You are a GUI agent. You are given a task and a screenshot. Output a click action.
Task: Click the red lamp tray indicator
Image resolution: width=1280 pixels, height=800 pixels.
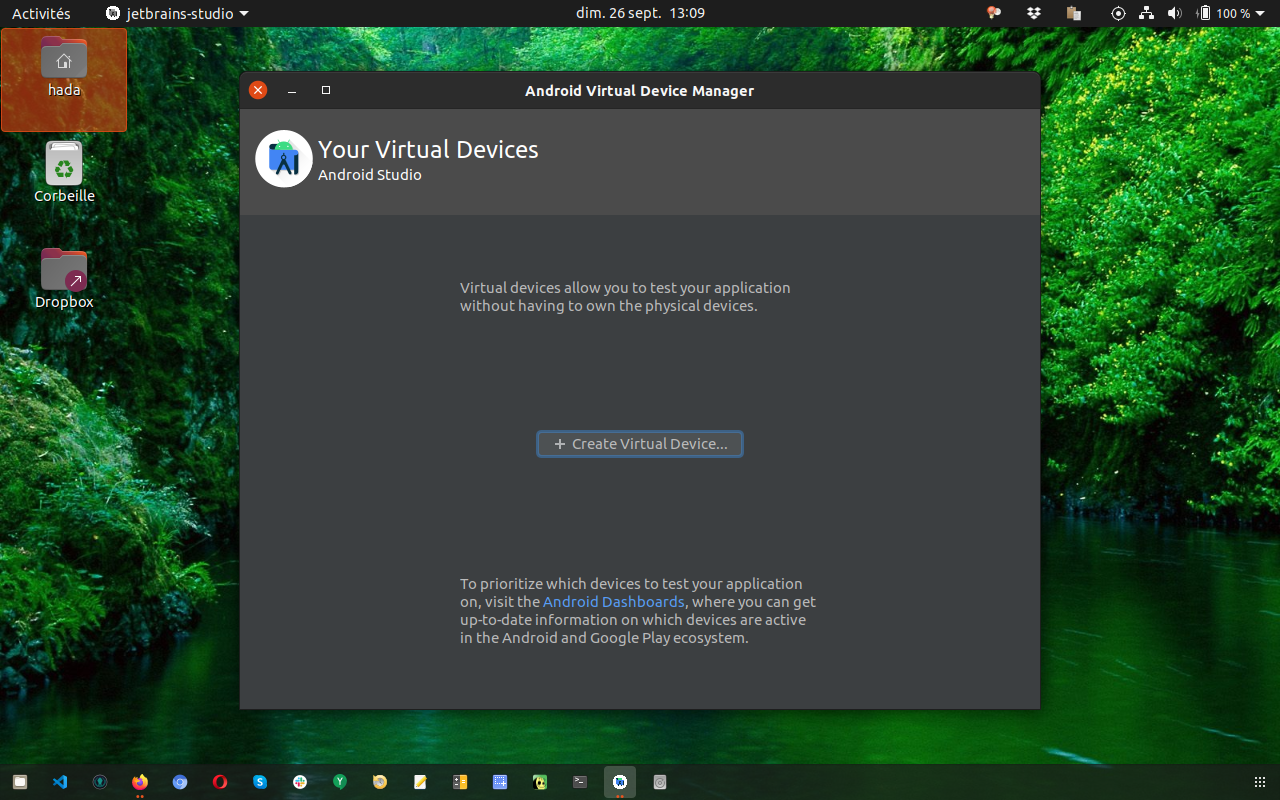point(994,13)
